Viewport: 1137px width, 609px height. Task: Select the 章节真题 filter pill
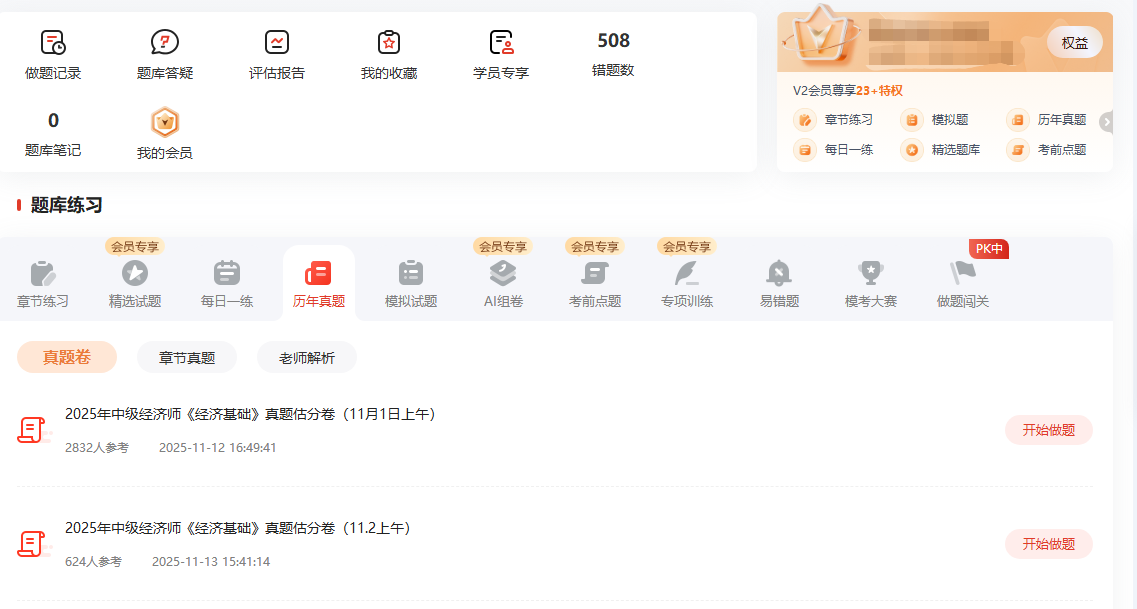(x=187, y=357)
